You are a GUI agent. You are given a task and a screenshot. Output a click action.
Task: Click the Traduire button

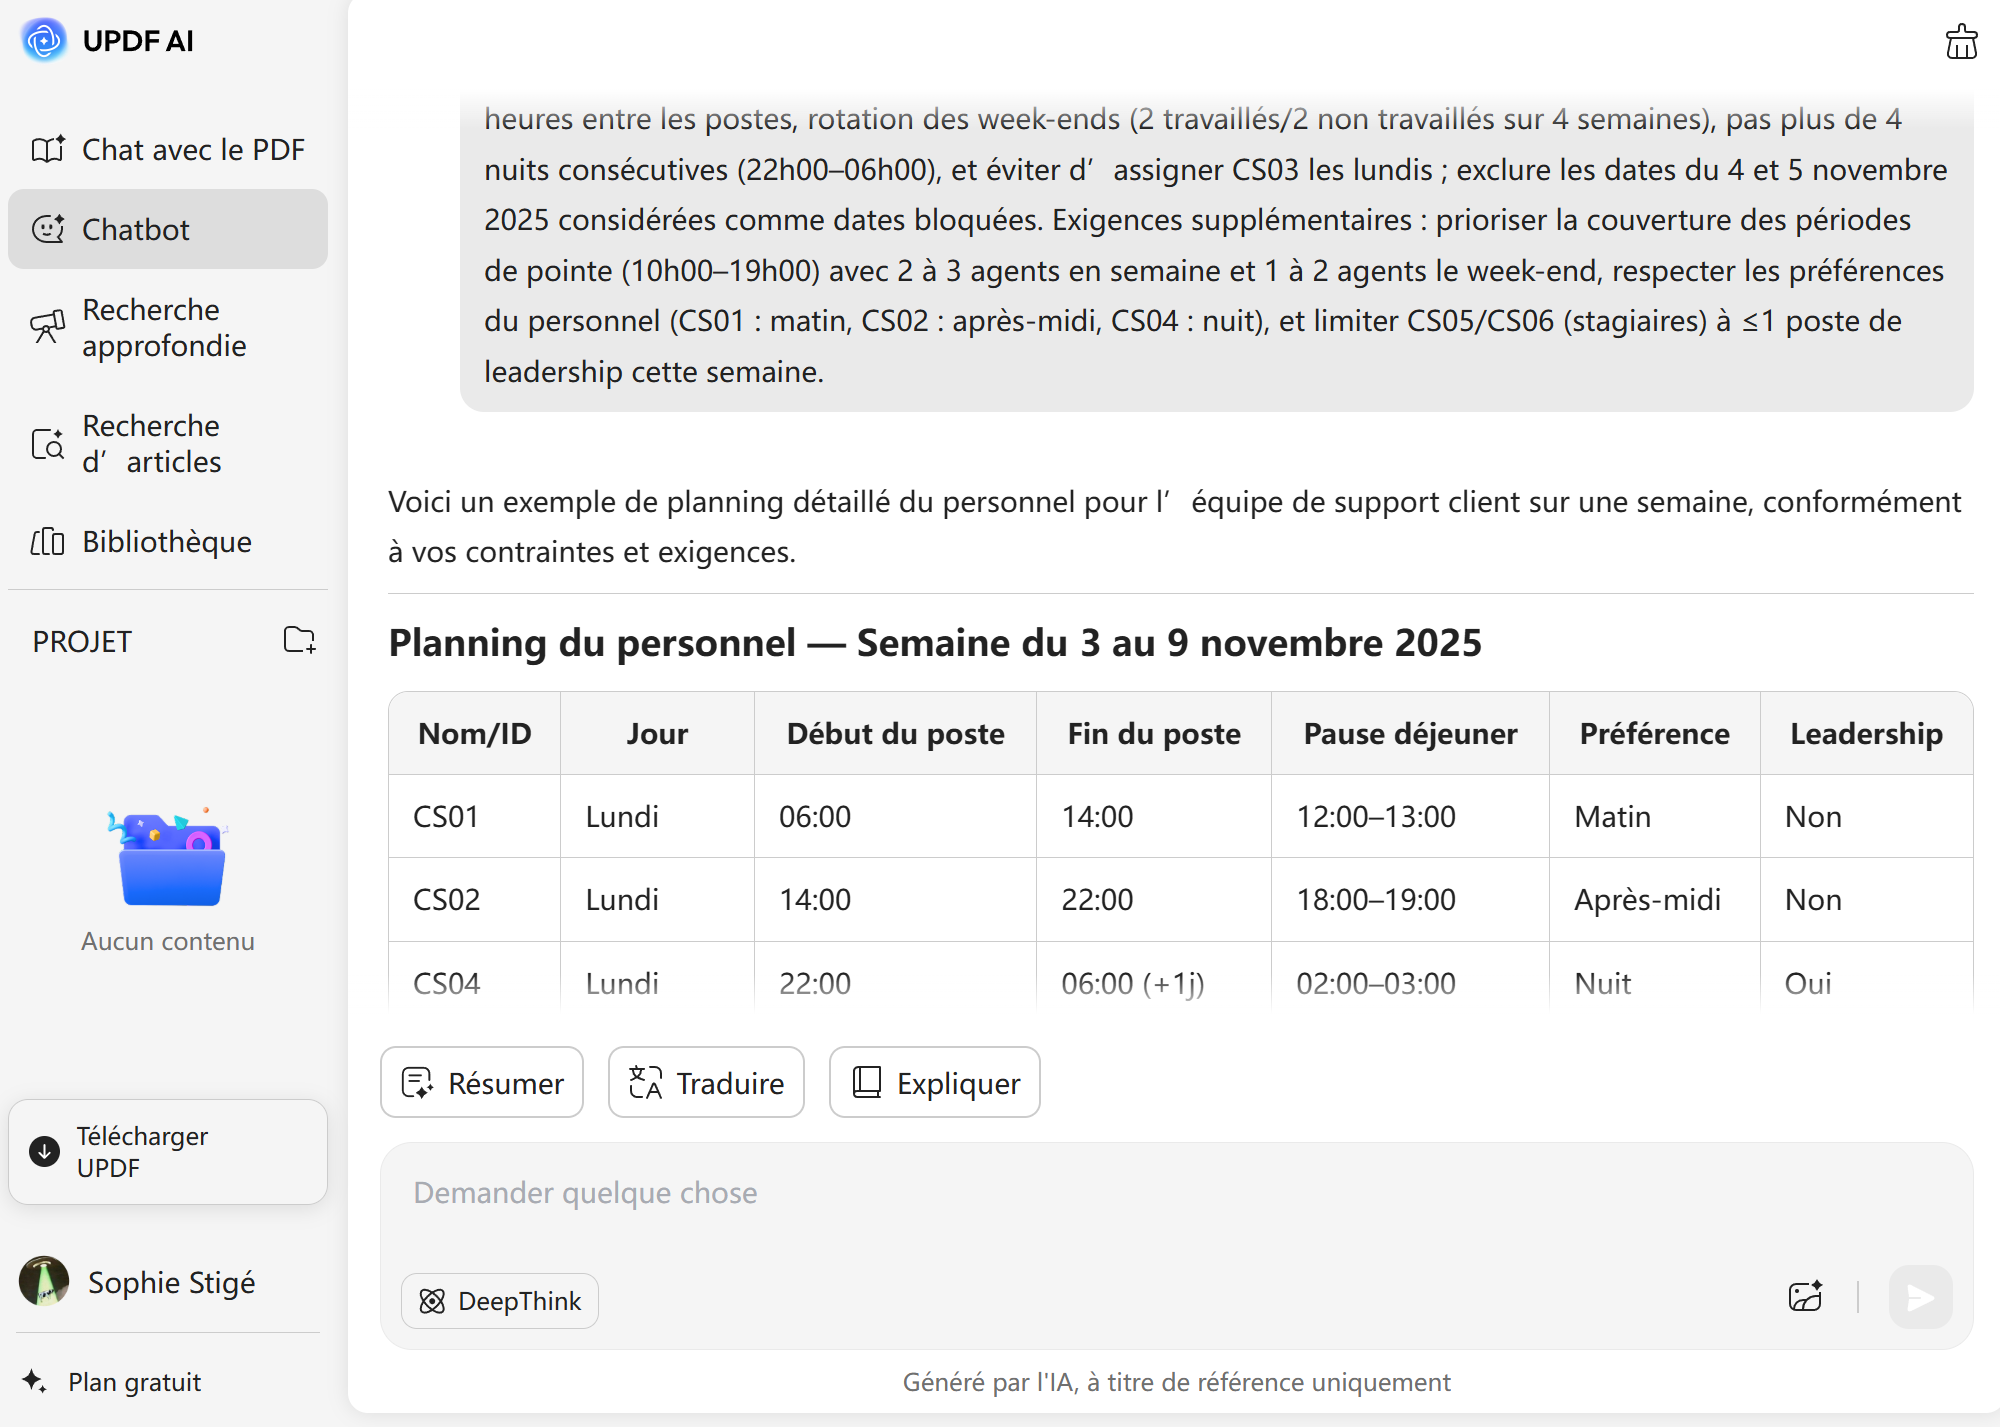pos(706,1083)
